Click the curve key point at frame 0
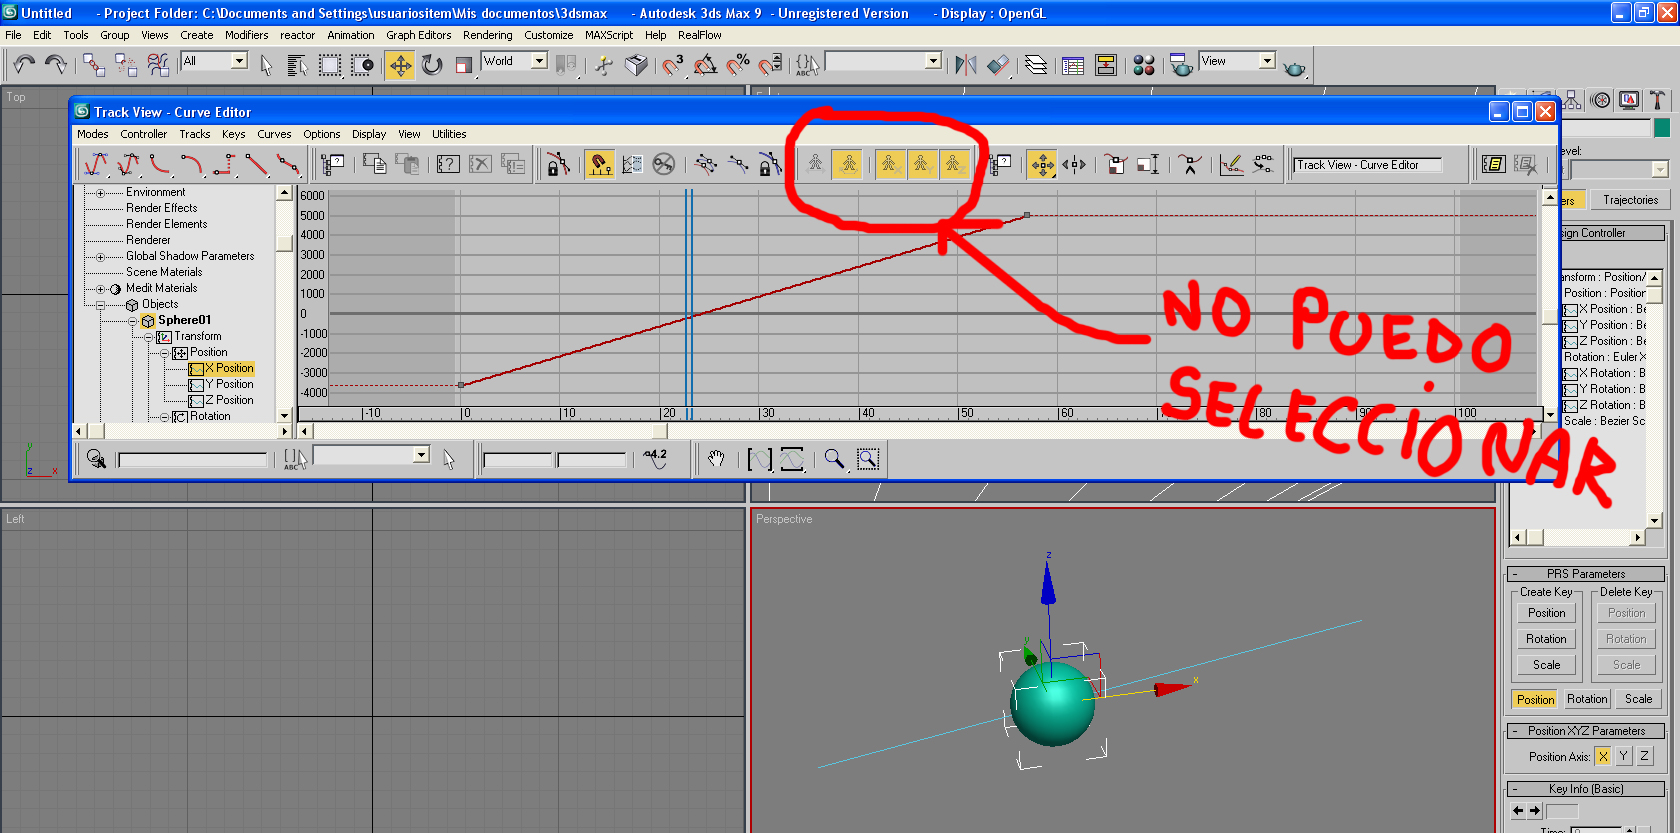1680x833 pixels. coord(461,385)
